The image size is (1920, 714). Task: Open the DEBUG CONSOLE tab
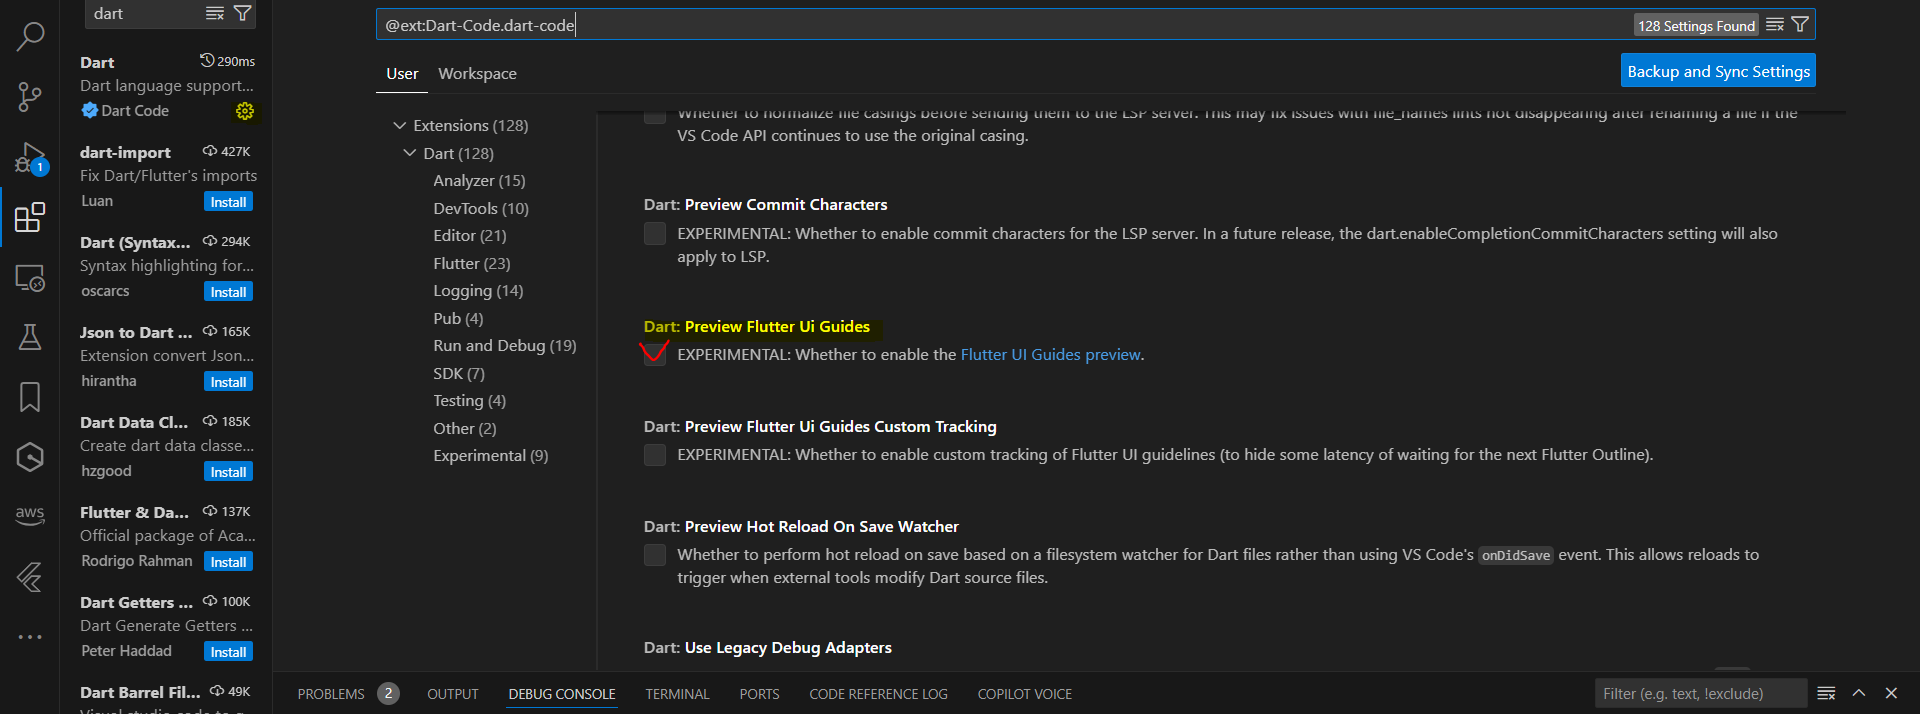tap(562, 693)
